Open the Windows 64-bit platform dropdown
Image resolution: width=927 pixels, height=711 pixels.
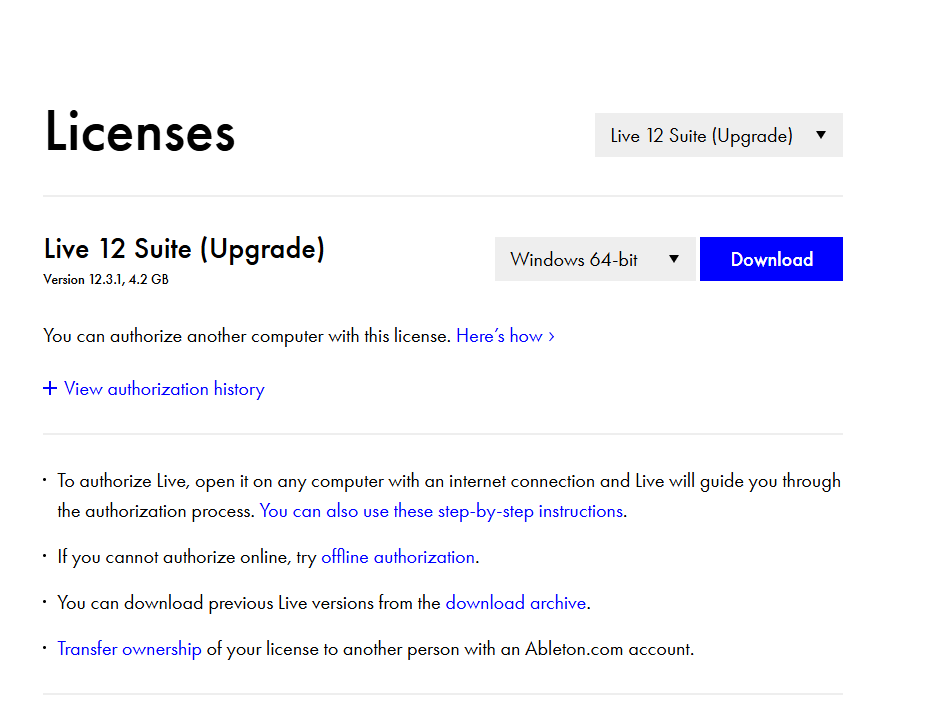tap(575, 259)
